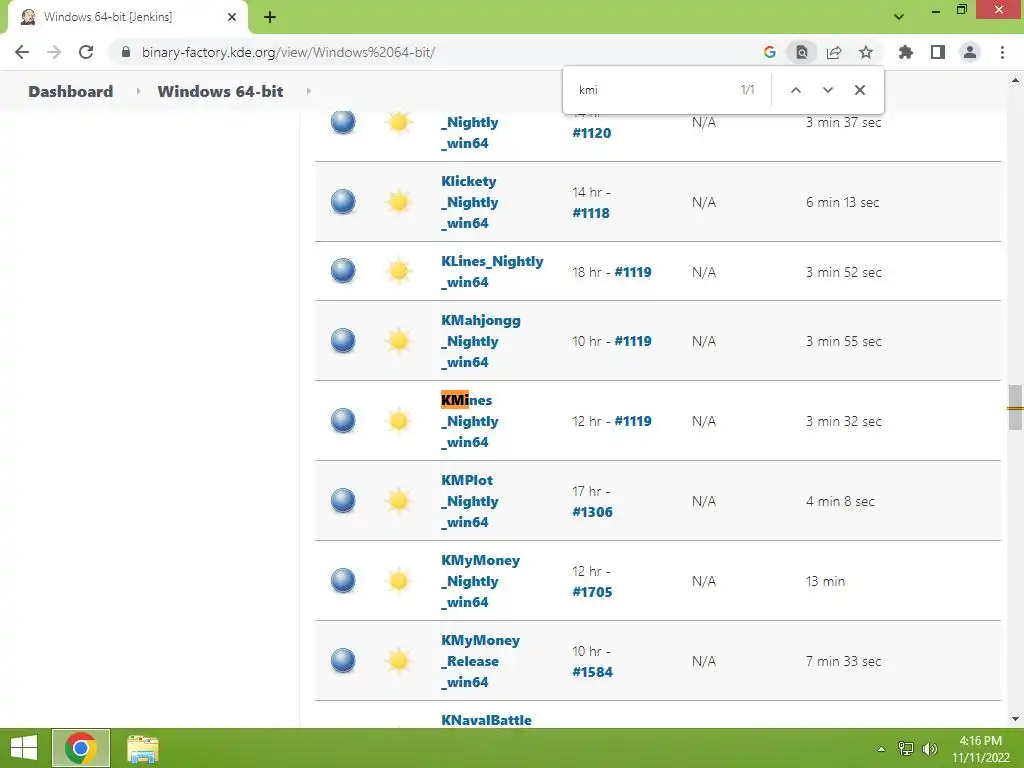The width and height of the screenshot is (1024, 768).
Task: Open build #1584 of KMyMoney Release
Action: (592, 672)
